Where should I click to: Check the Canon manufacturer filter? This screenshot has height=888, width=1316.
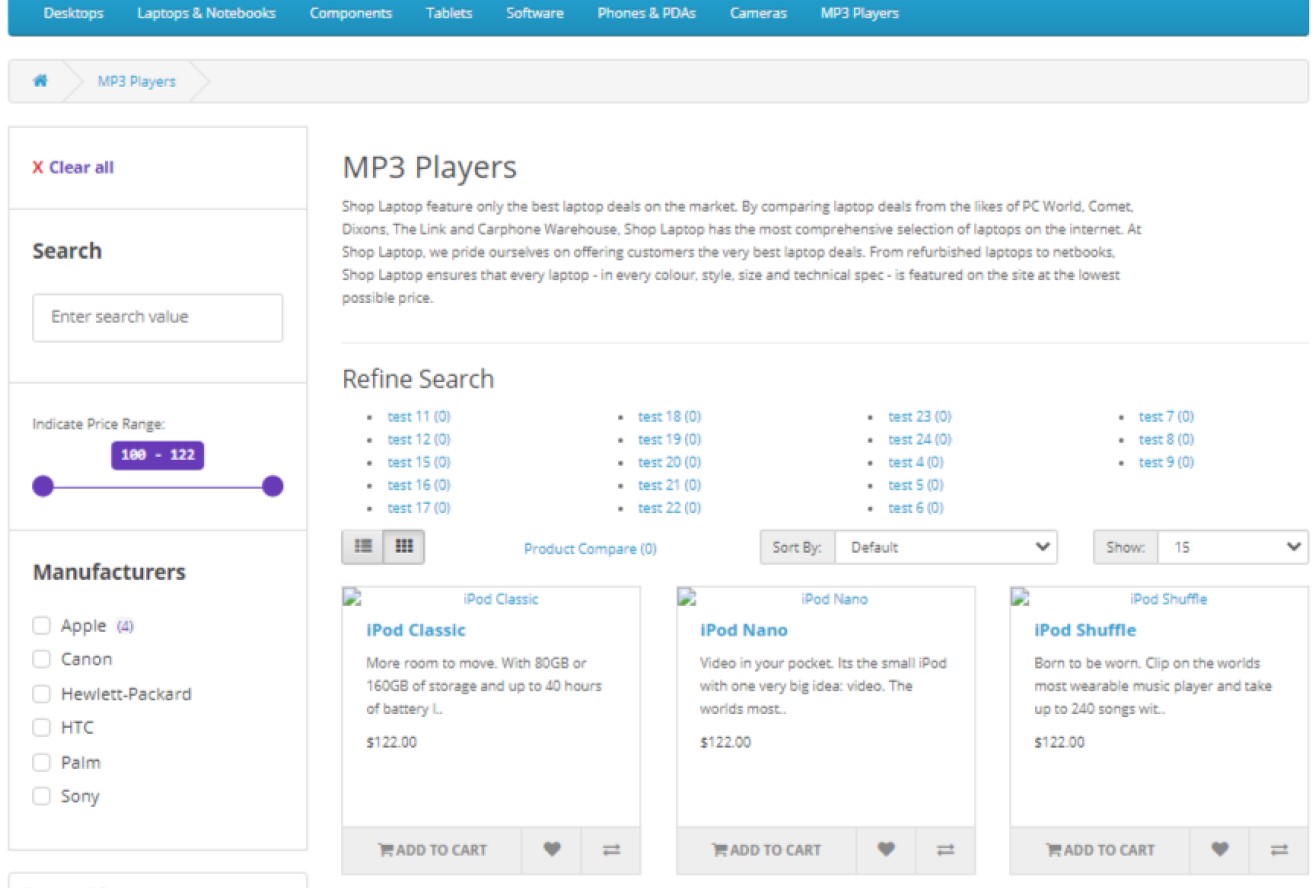click(41, 659)
